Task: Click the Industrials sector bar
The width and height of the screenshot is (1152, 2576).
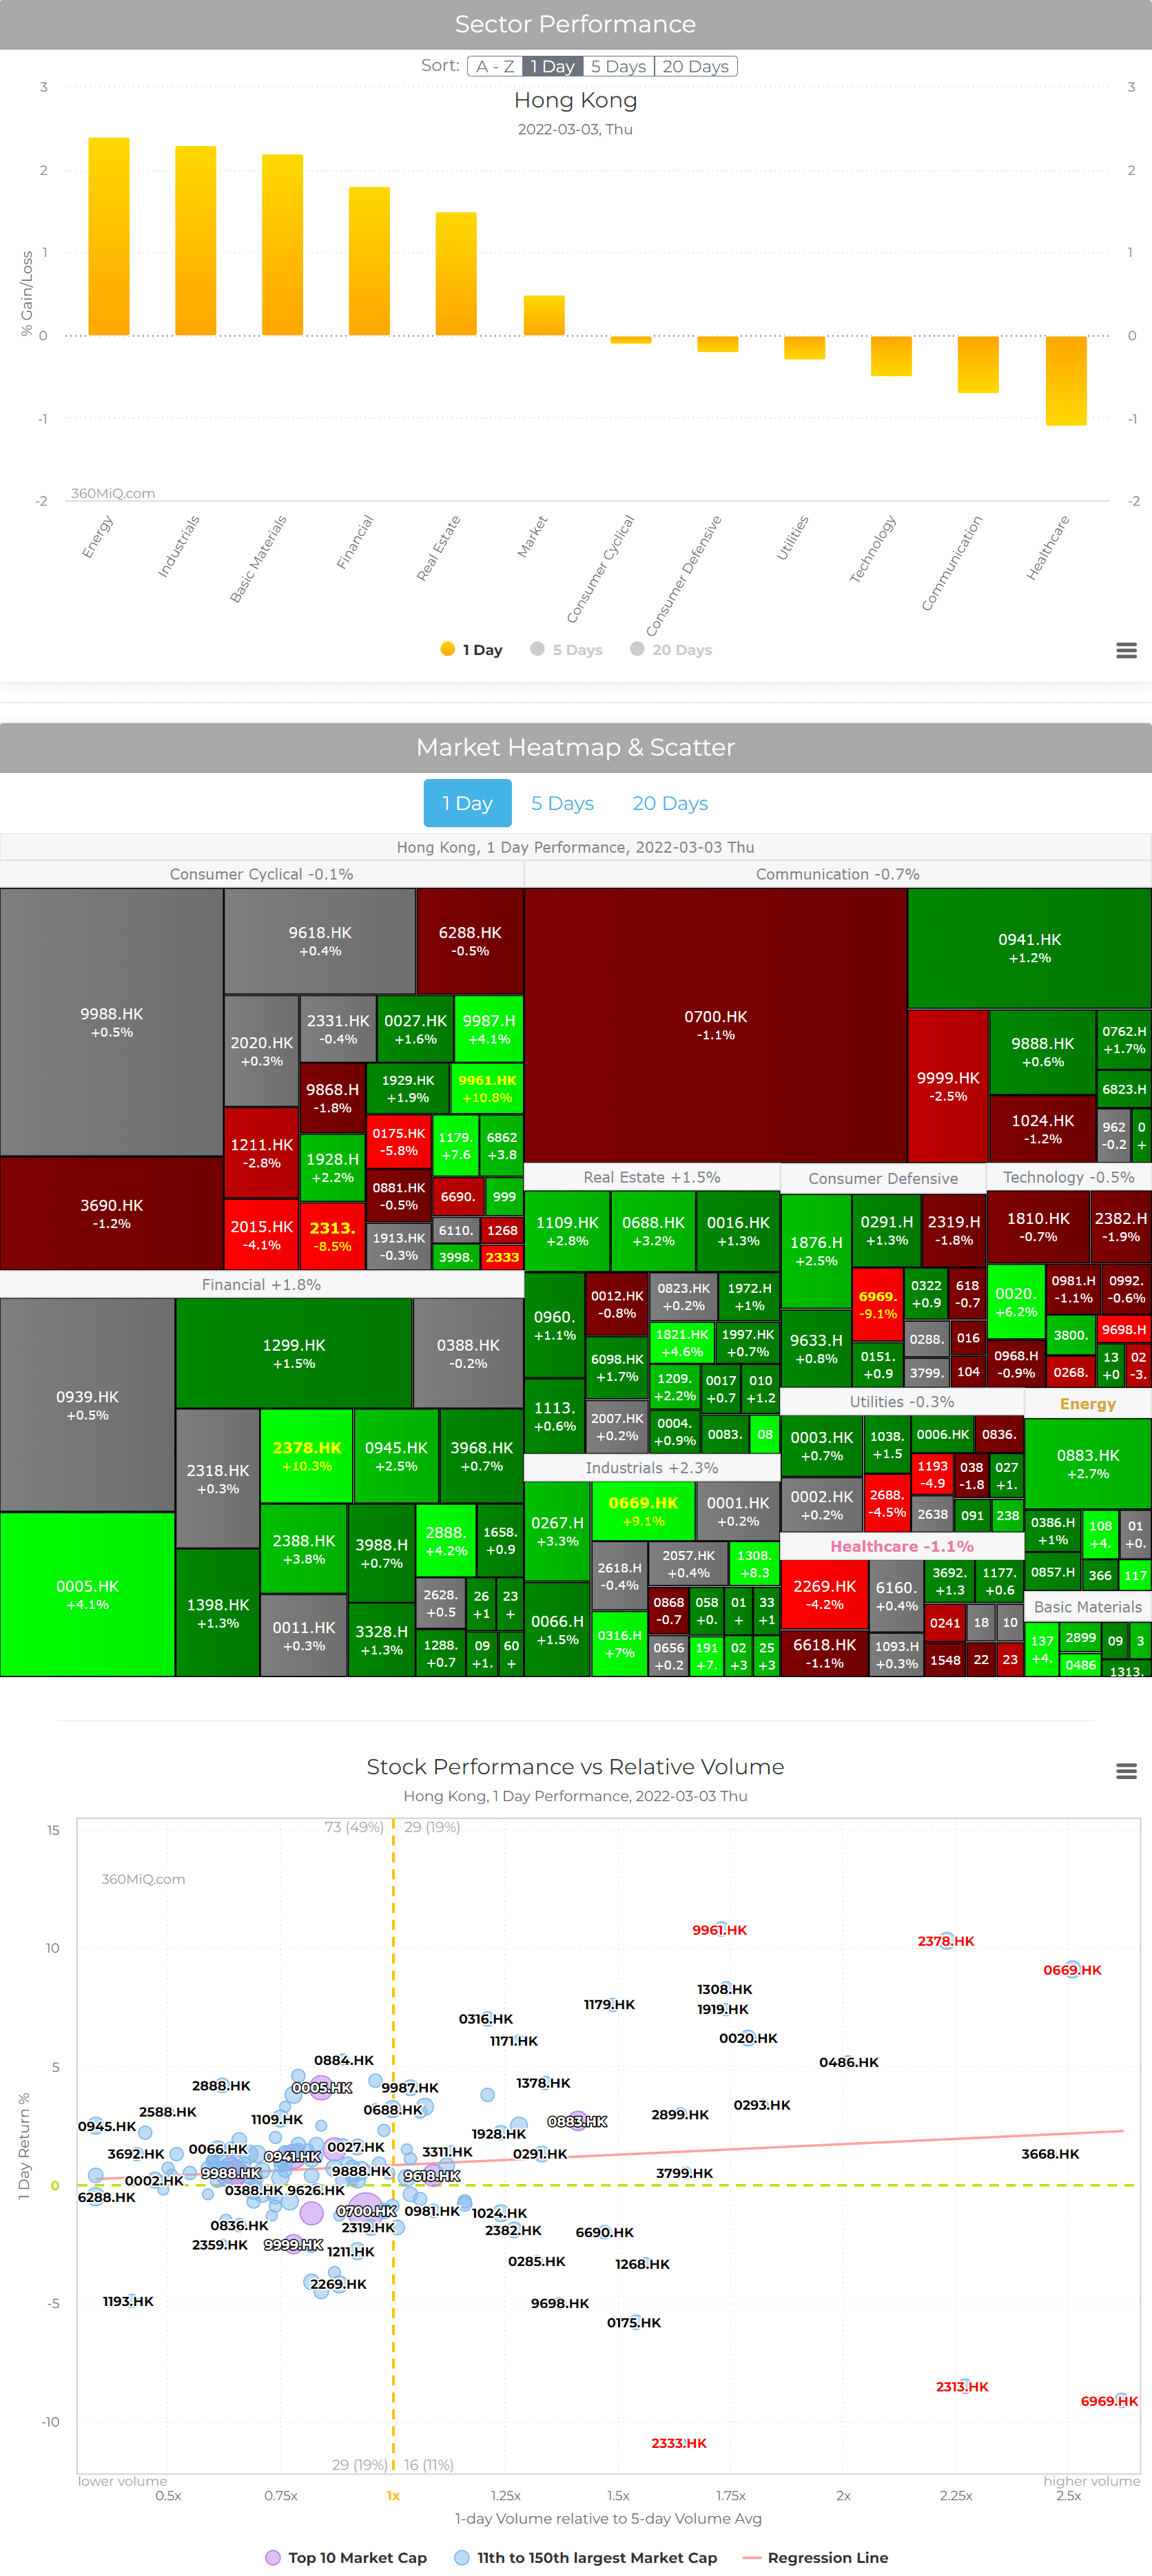Action: pos(196,241)
